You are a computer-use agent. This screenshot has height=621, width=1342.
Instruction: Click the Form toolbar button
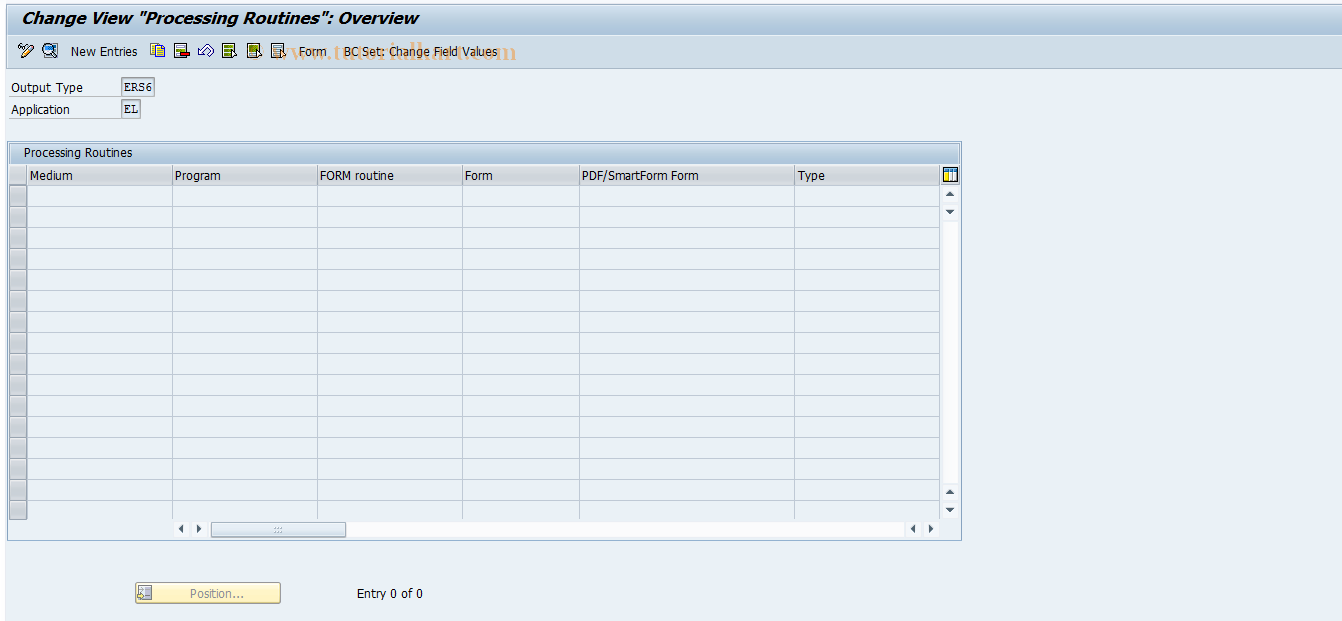pos(312,52)
